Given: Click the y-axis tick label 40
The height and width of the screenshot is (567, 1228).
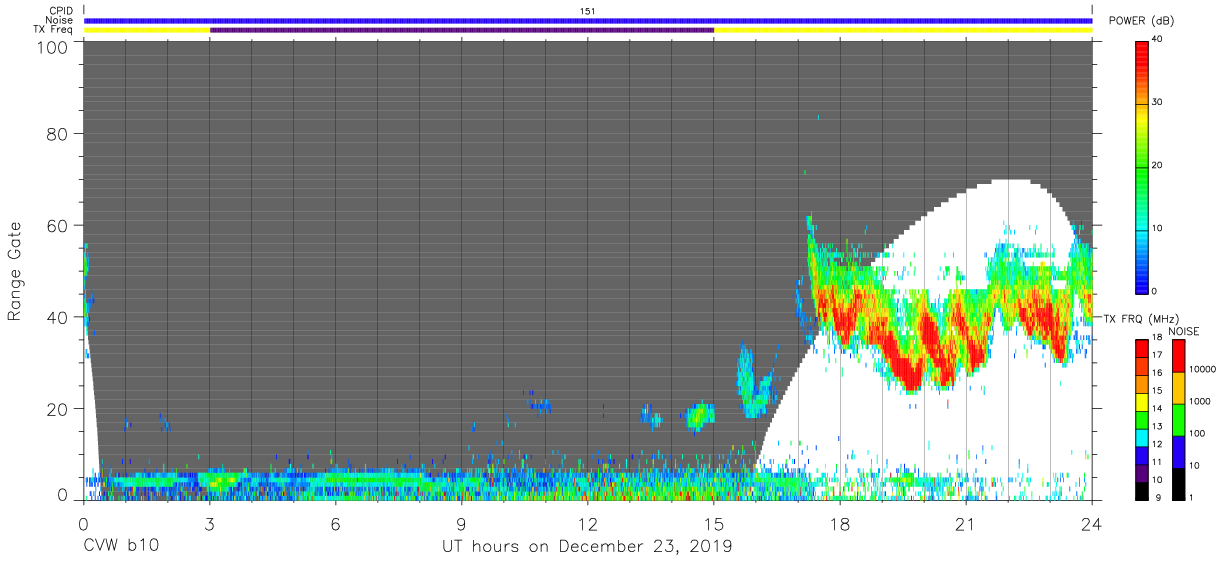Looking at the screenshot, I should (x=57, y=317).
